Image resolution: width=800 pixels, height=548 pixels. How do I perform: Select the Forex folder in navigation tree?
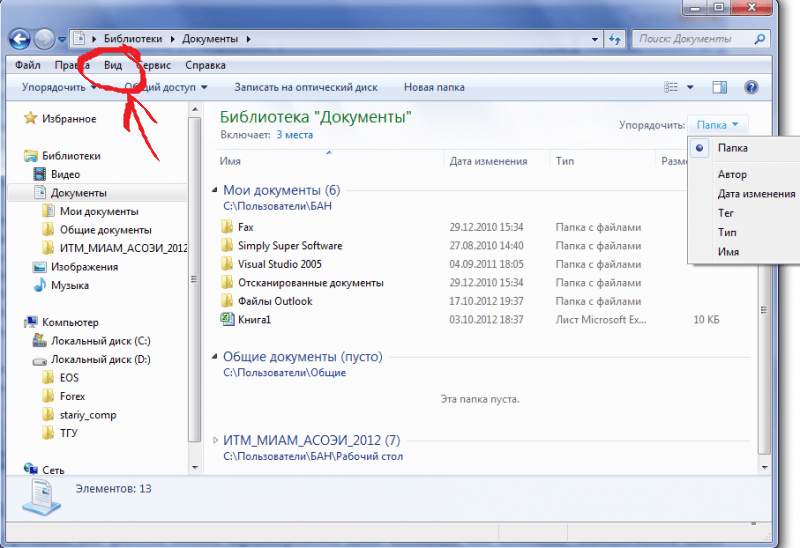72,396
